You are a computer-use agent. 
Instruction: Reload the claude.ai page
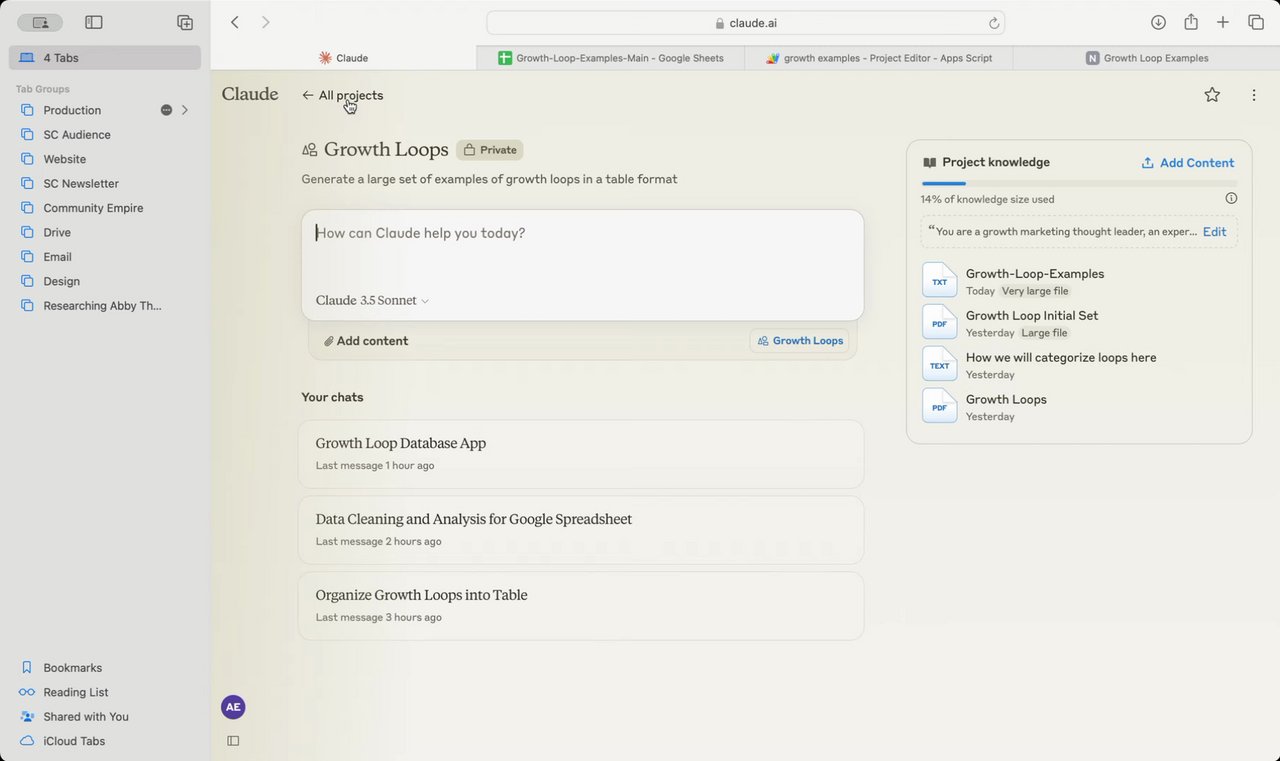point(994,23)
